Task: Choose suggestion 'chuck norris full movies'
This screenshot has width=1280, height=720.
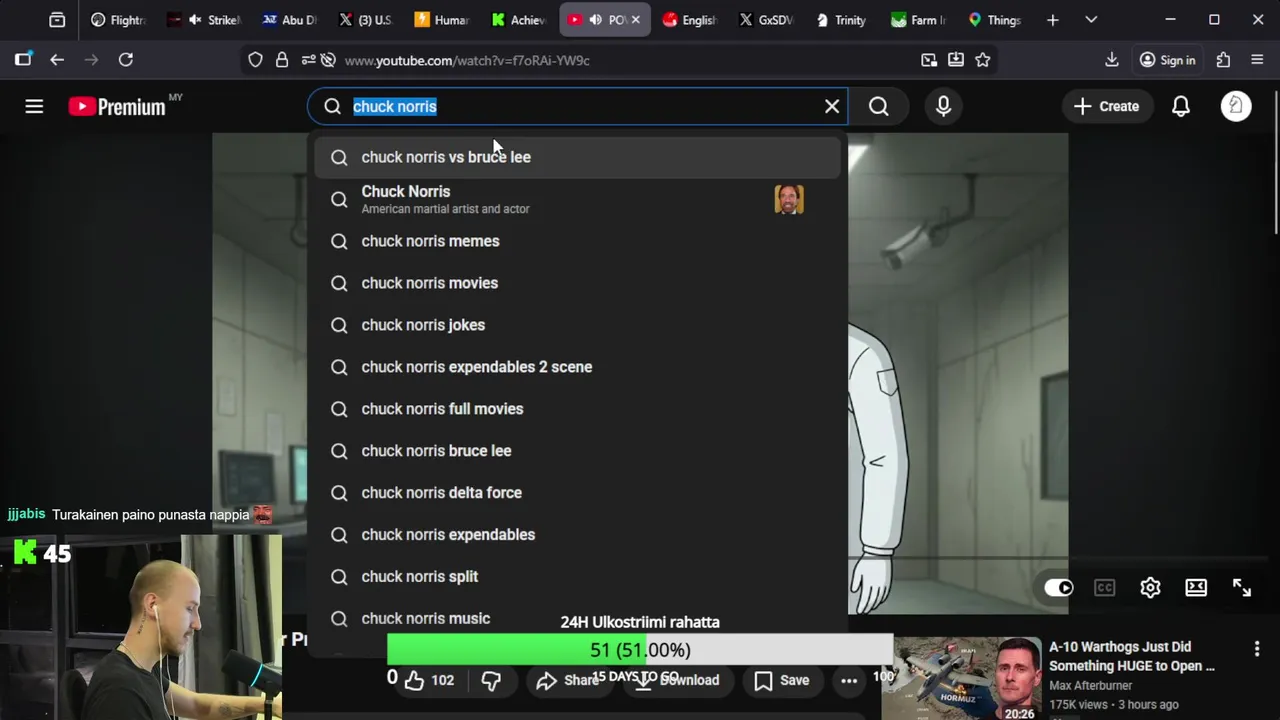Action: click(x=578, y=409)
